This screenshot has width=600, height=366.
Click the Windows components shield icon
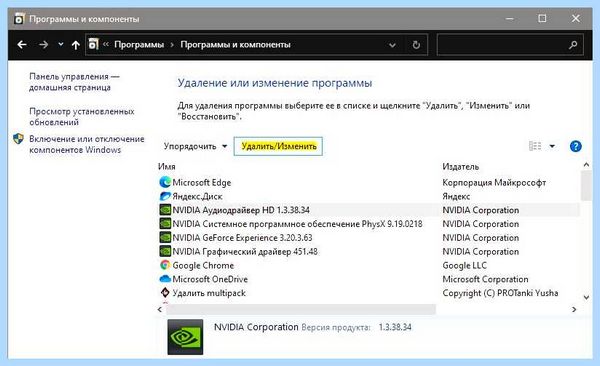pos(18,139)
